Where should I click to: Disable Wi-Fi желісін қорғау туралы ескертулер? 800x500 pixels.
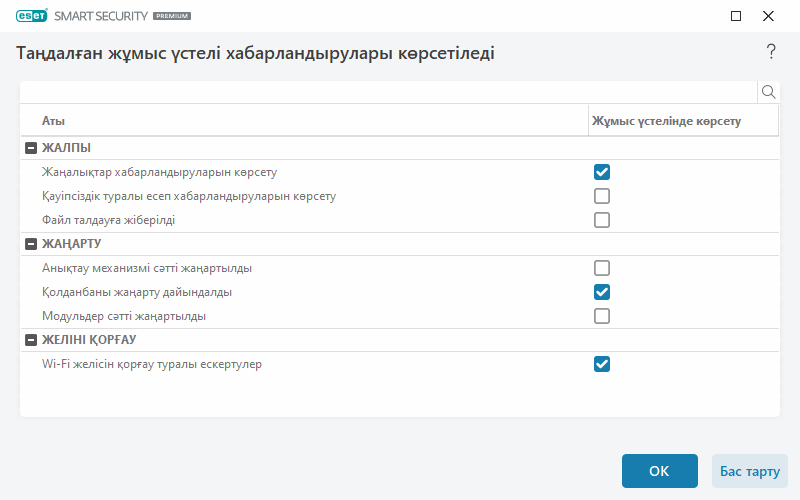tap(602, 364)
